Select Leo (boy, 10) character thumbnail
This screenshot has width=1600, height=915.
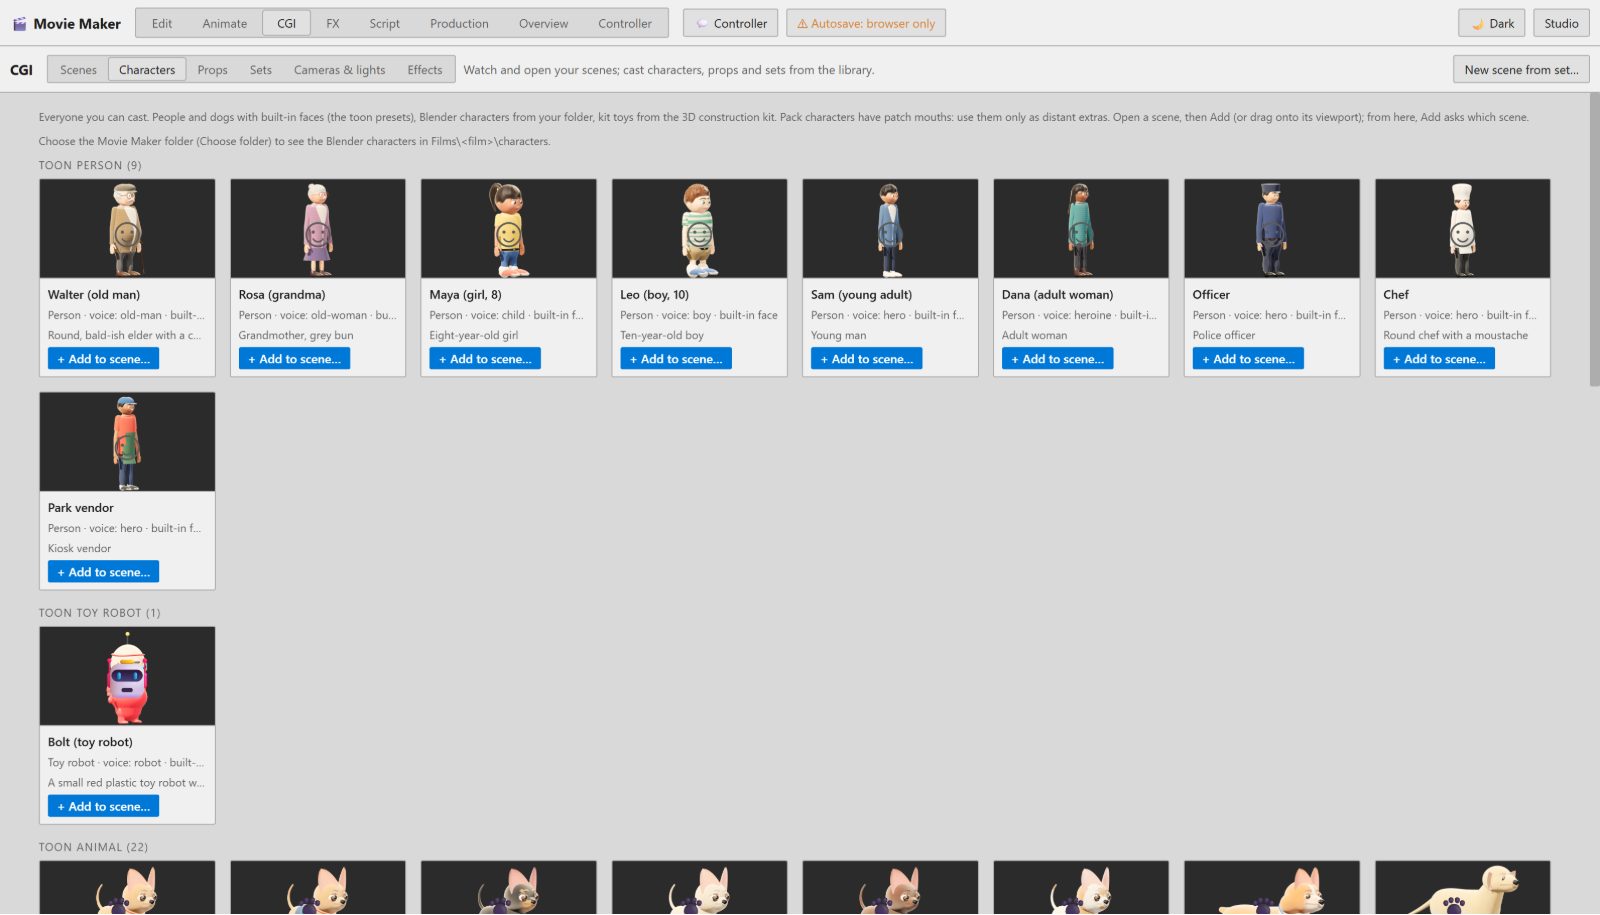coord(700,229)
